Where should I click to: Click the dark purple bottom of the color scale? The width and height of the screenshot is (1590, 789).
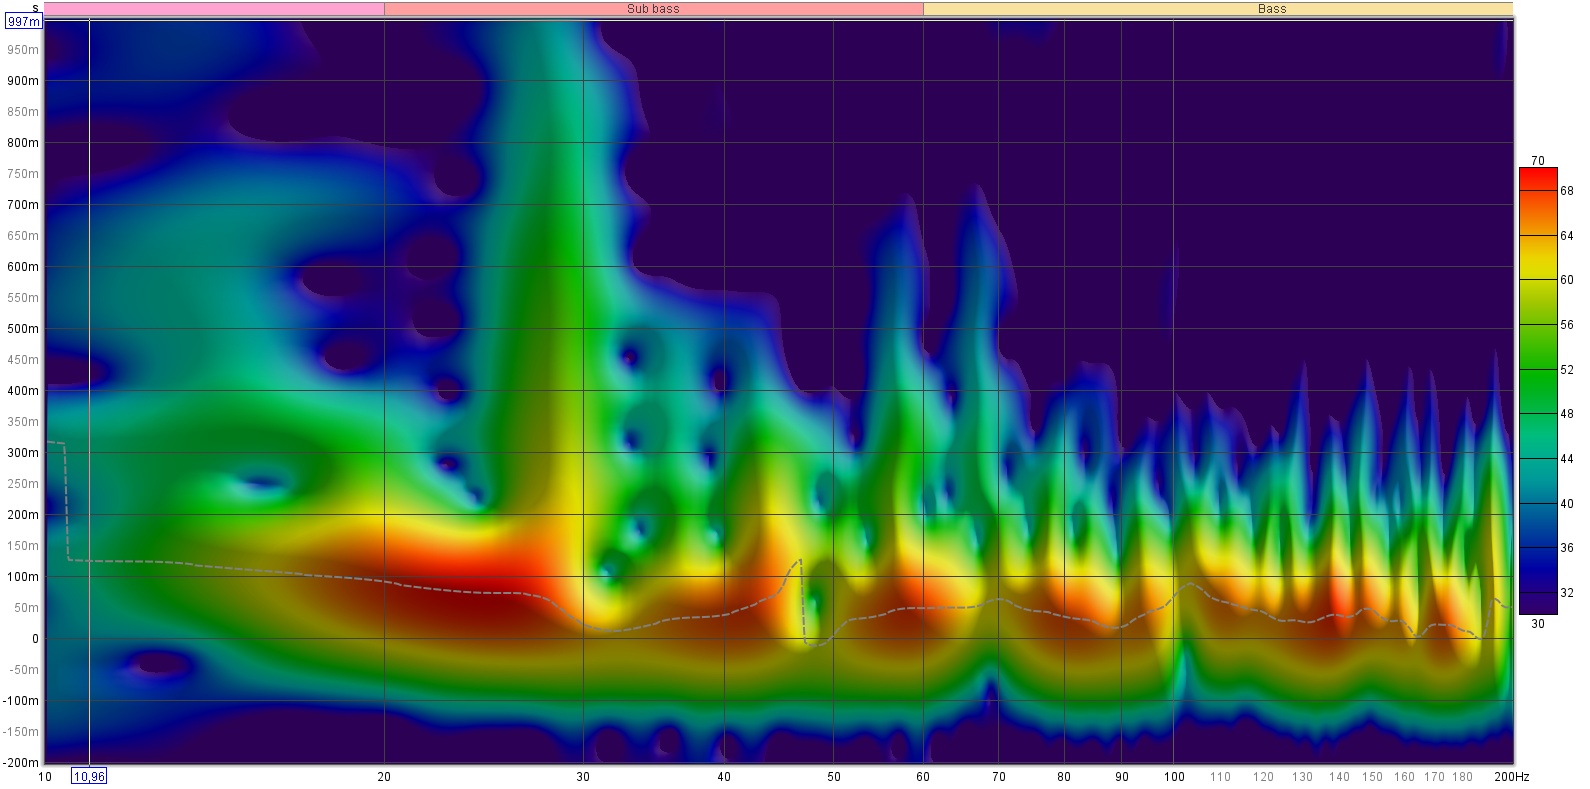pyautogui.click(x=1537, y=606)
